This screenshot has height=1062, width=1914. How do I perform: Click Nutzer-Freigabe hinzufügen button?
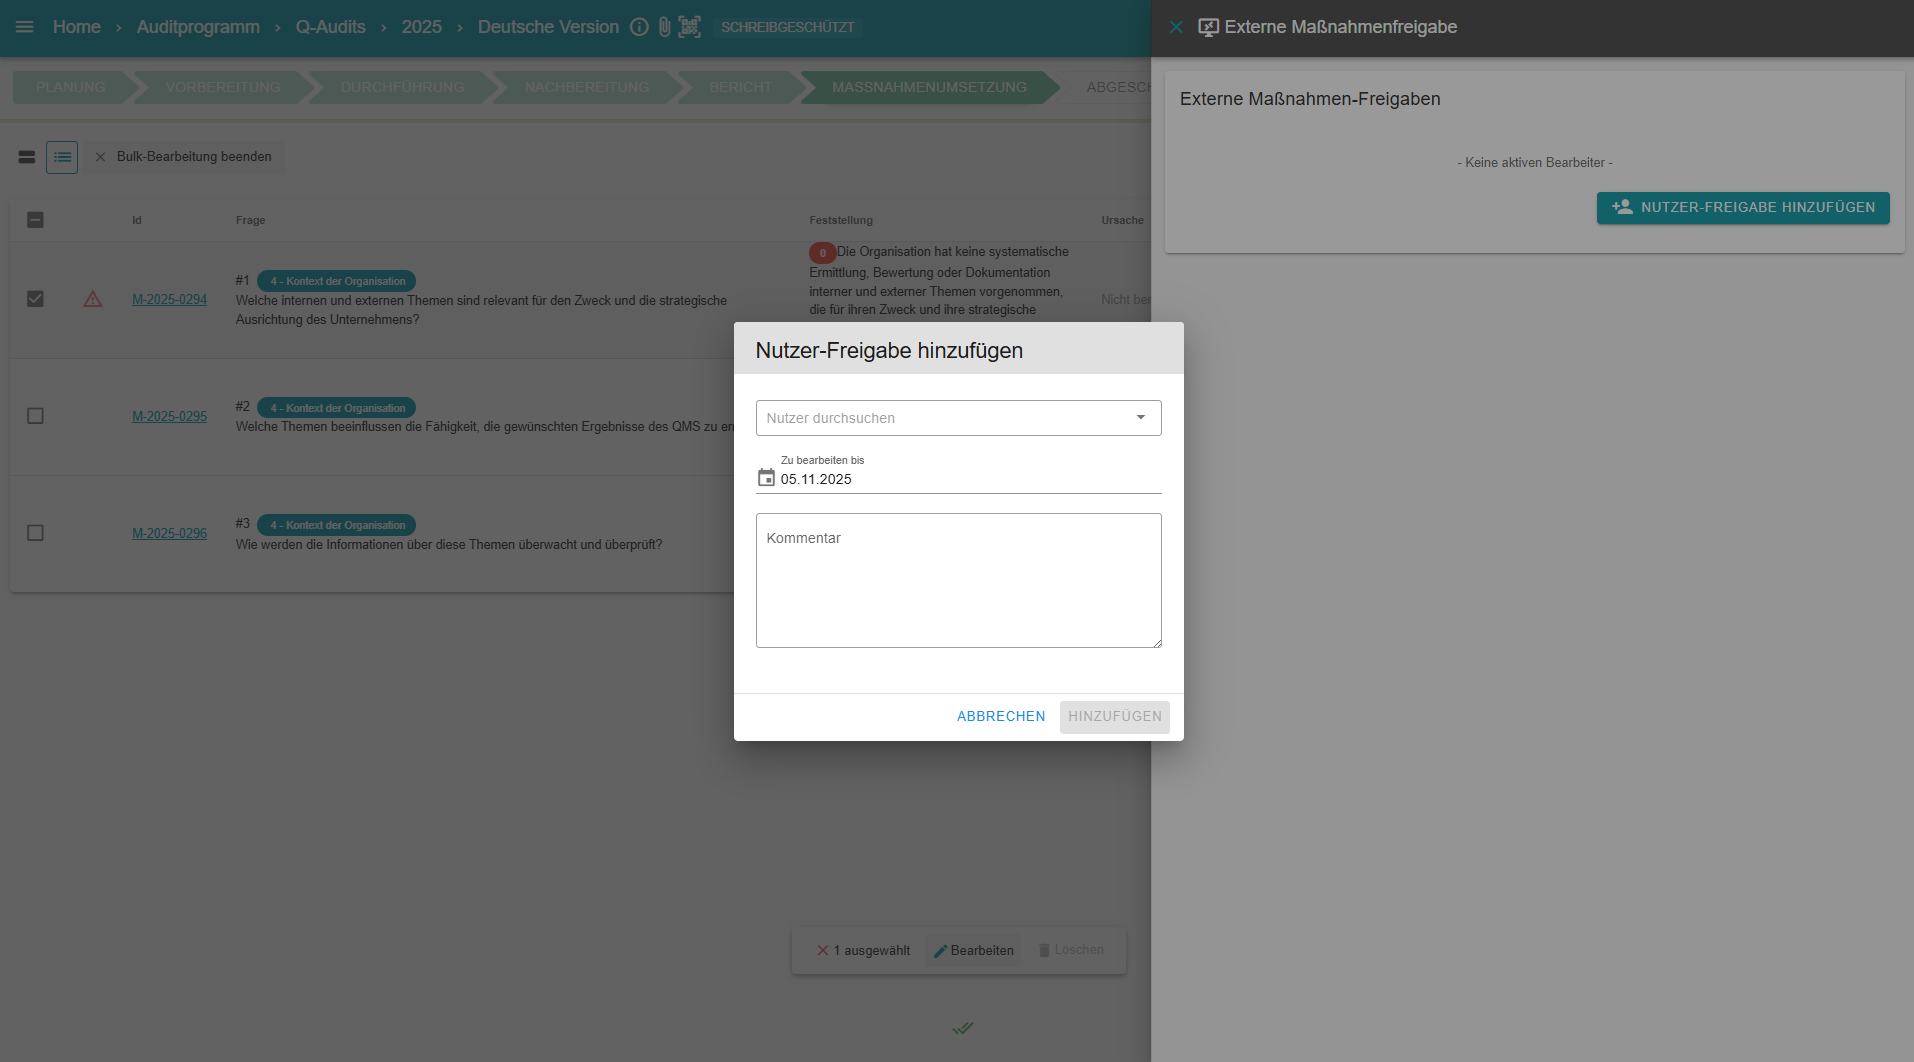pos(1742,208)
